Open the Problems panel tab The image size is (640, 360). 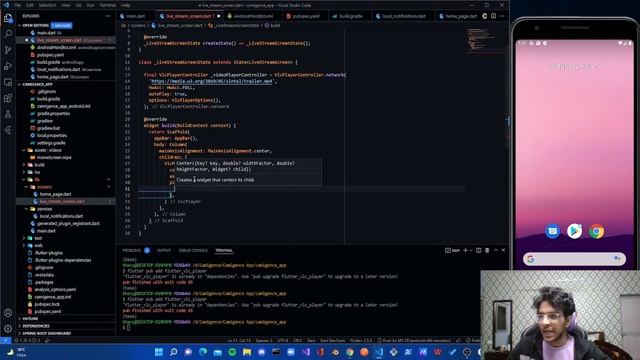click(x=132, y=250)
